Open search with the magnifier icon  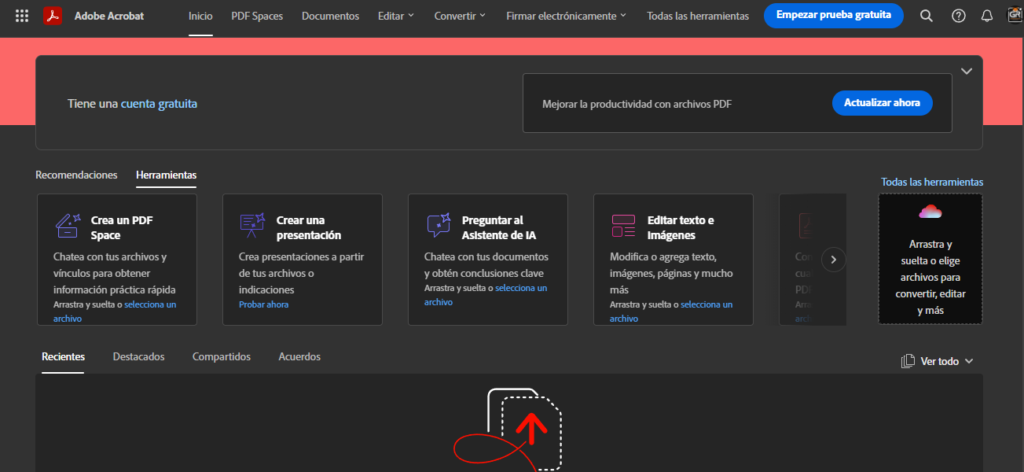pos(926,16)
